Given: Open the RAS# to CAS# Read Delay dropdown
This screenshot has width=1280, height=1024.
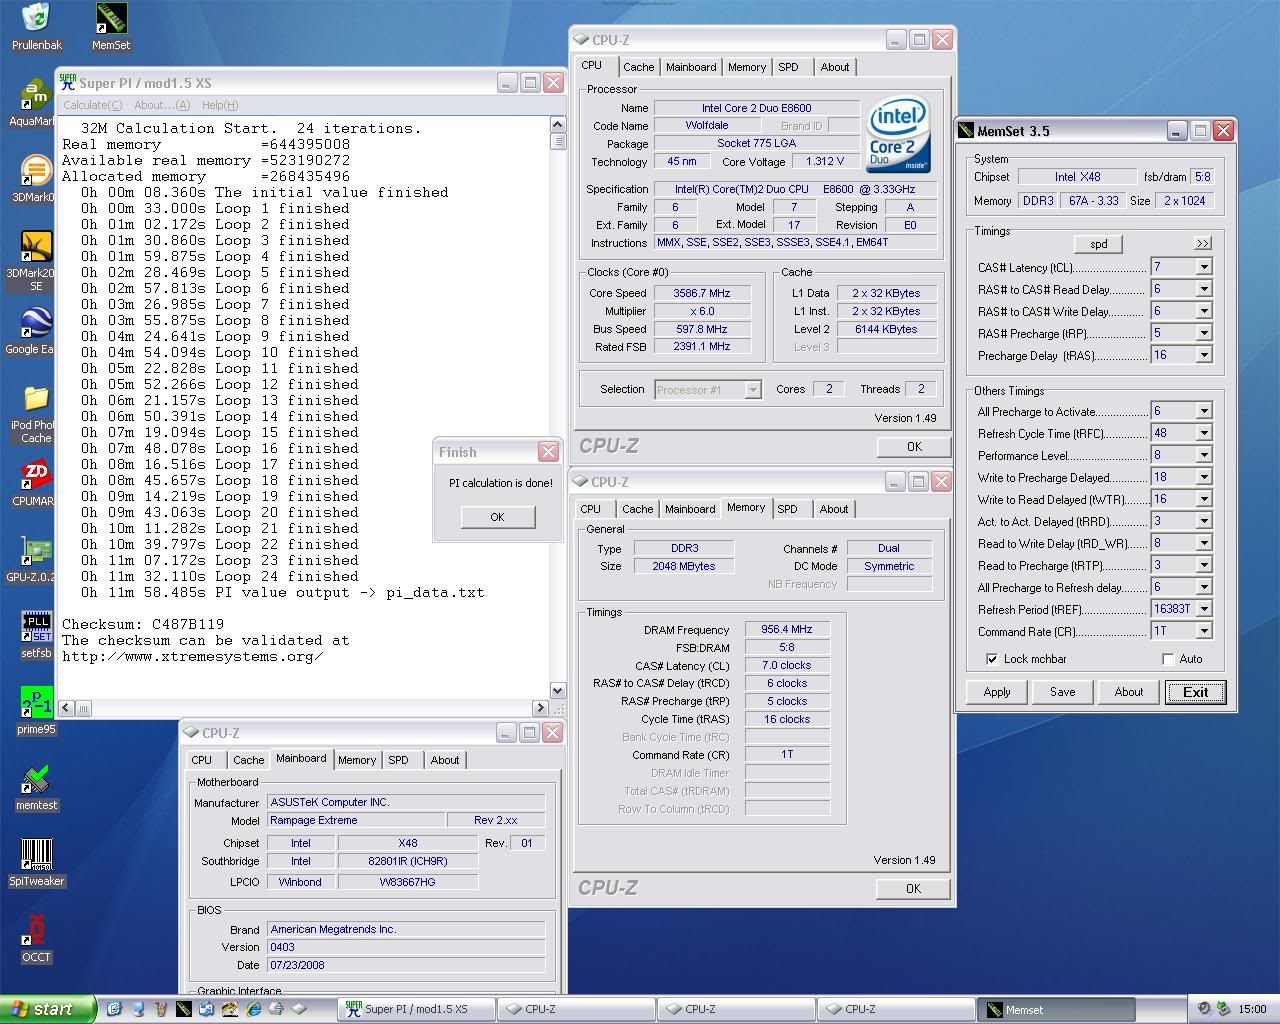Looking at the screenshot, I should (x=1204, y=289).
